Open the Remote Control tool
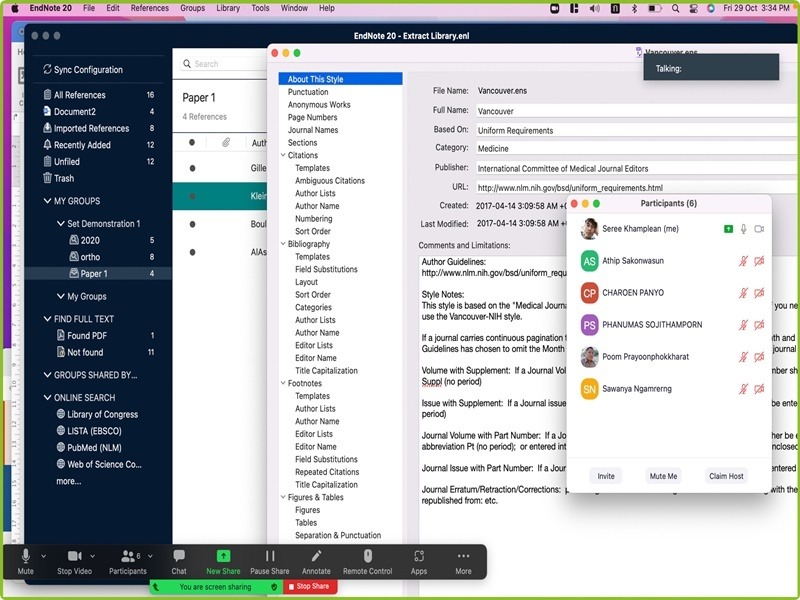The width and height of the screenshot is (800, 600). (367, 557)
